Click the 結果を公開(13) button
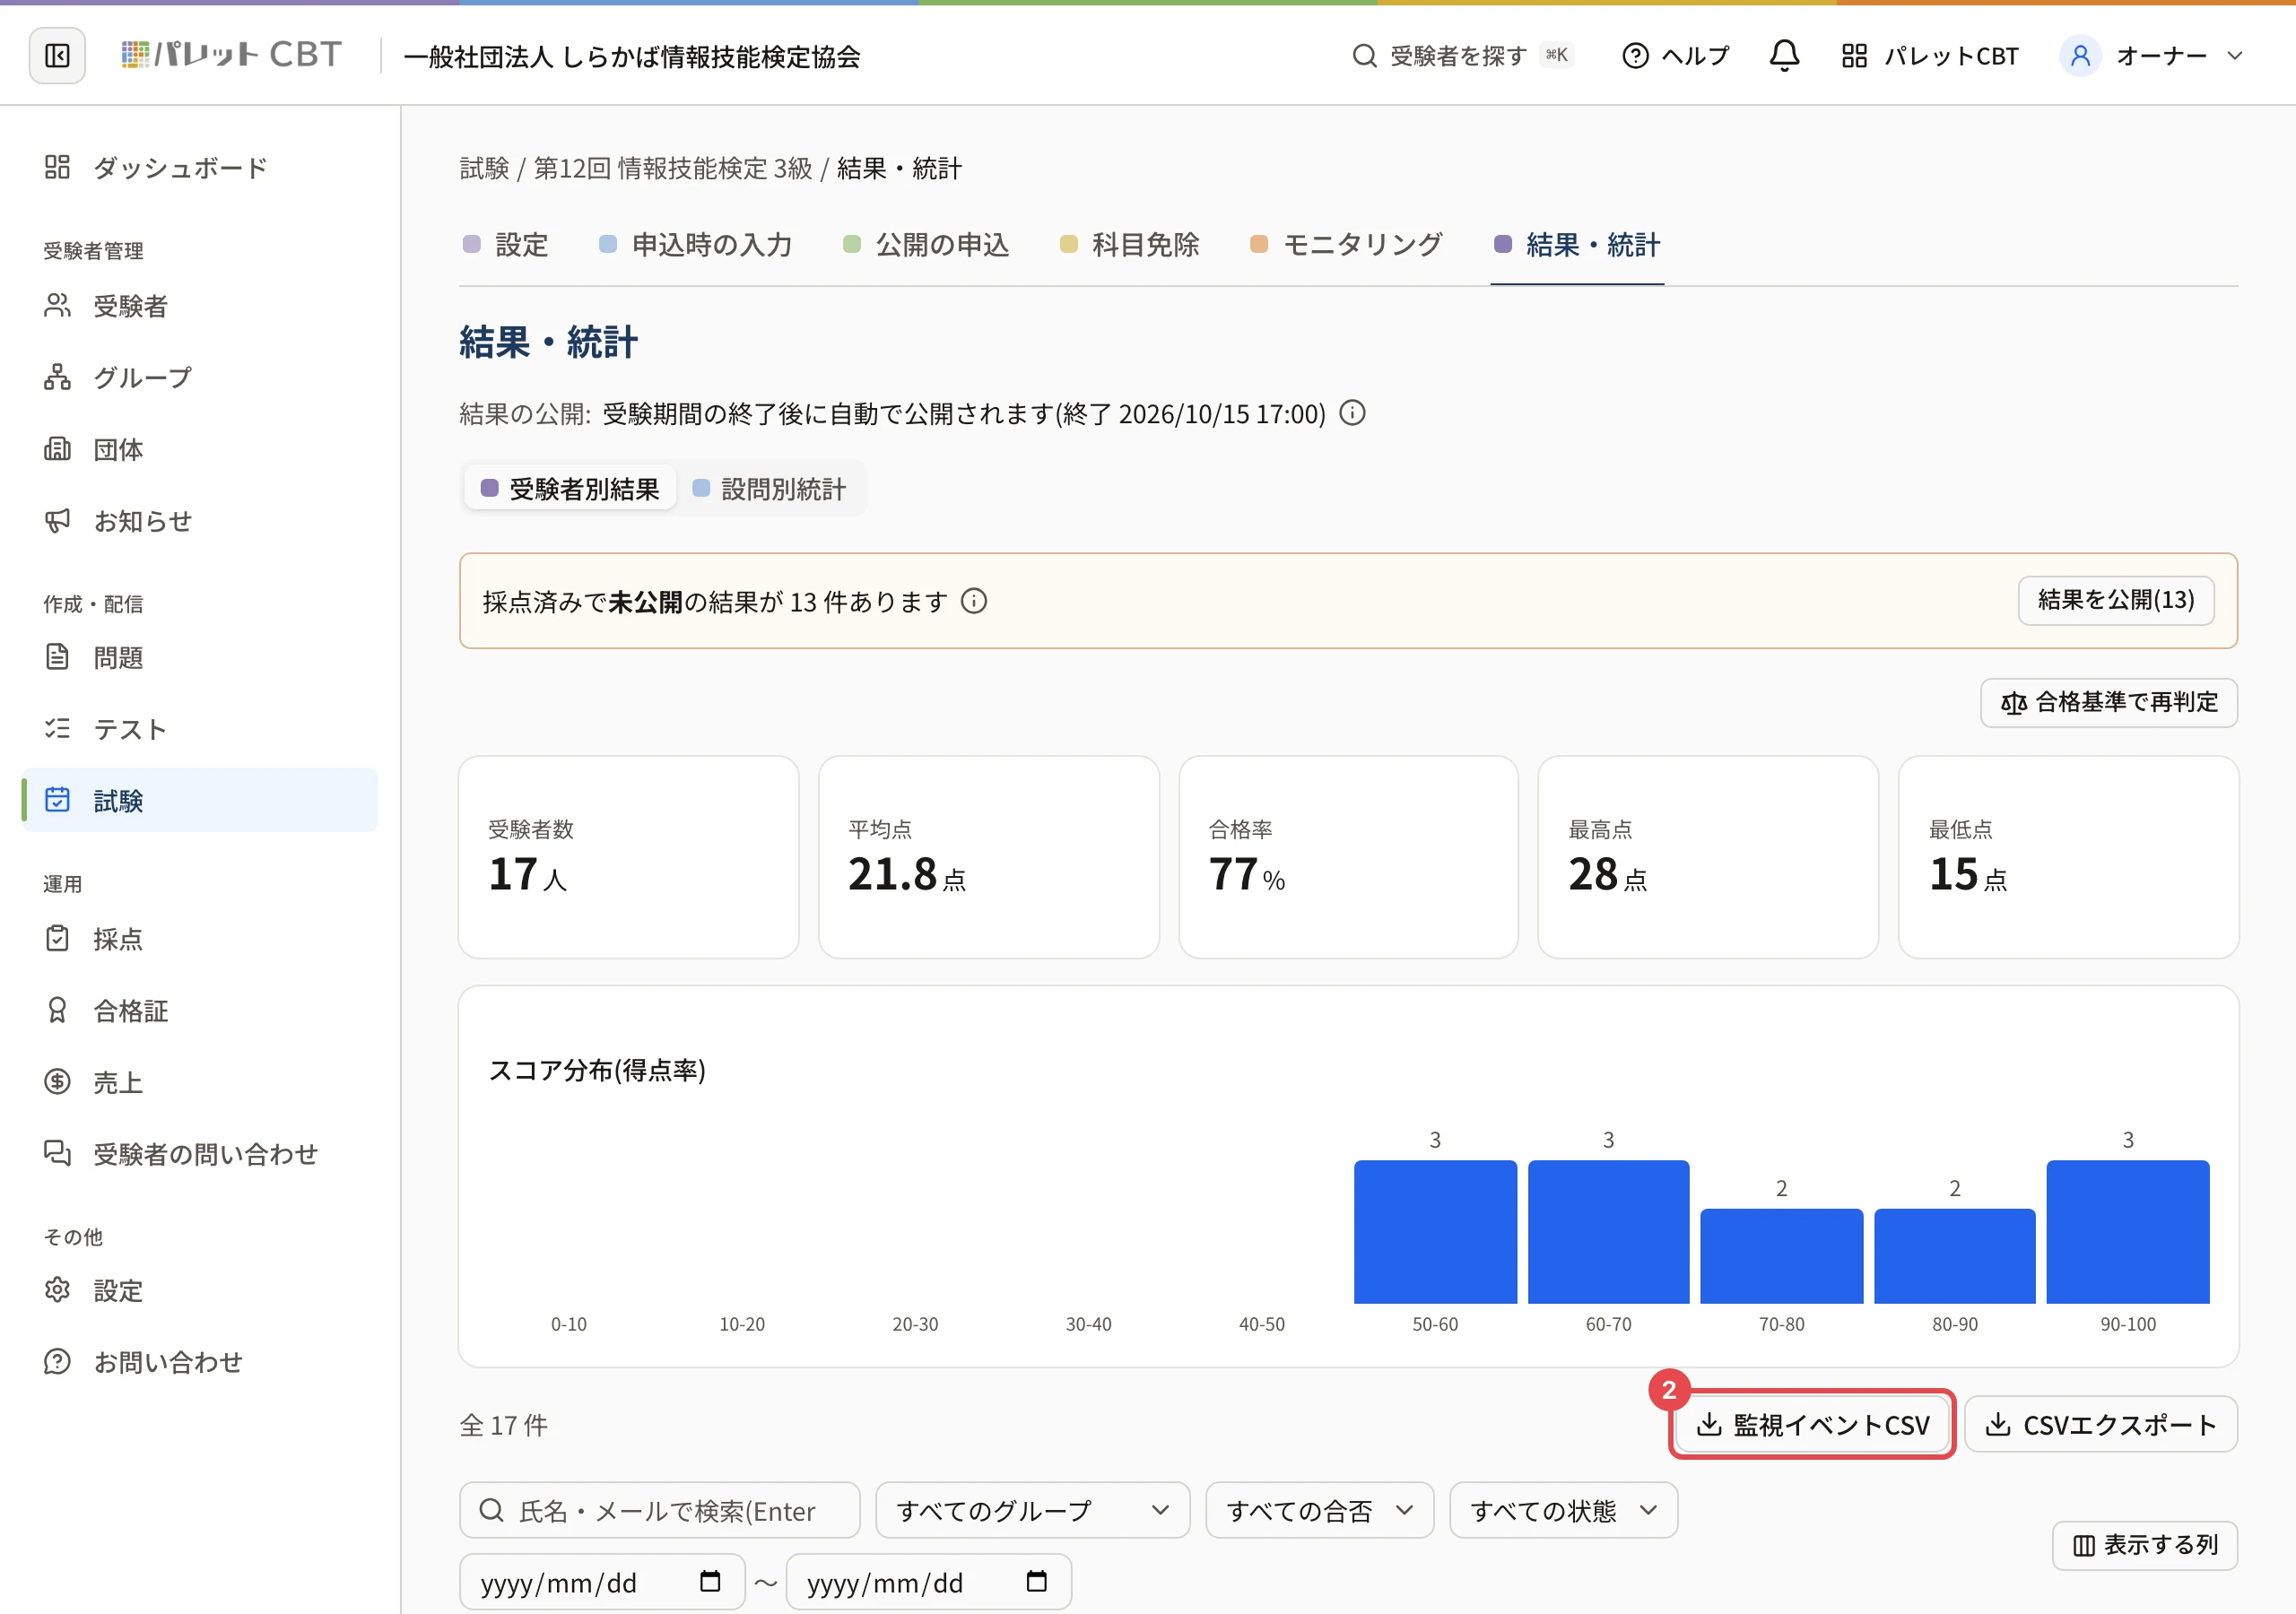The width and height of the screenshot is (2296, 1614). click(2116, 600)
